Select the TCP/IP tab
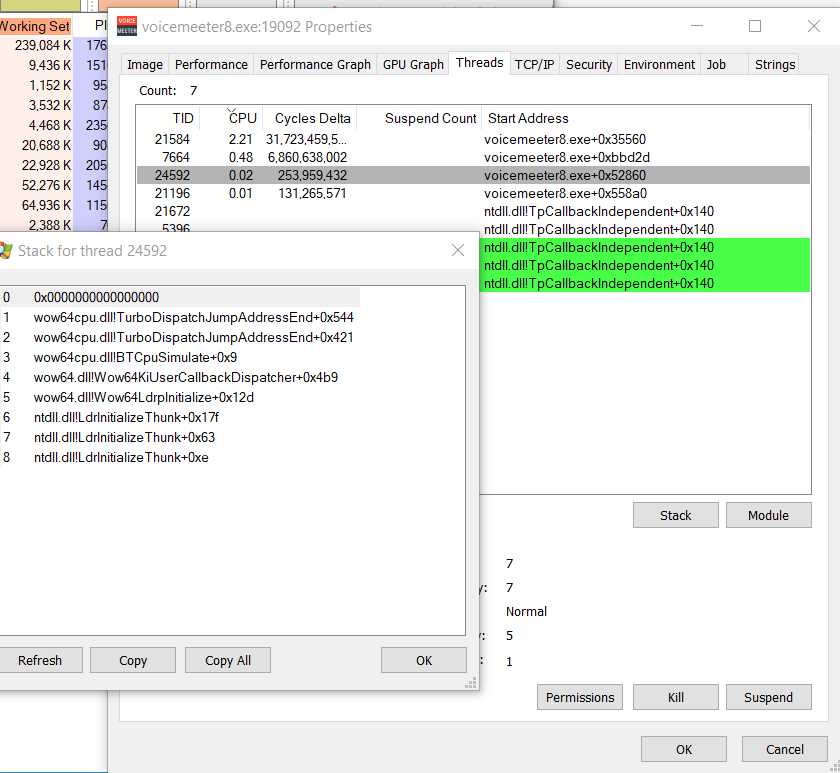840x773 pixels. [534, 64]
